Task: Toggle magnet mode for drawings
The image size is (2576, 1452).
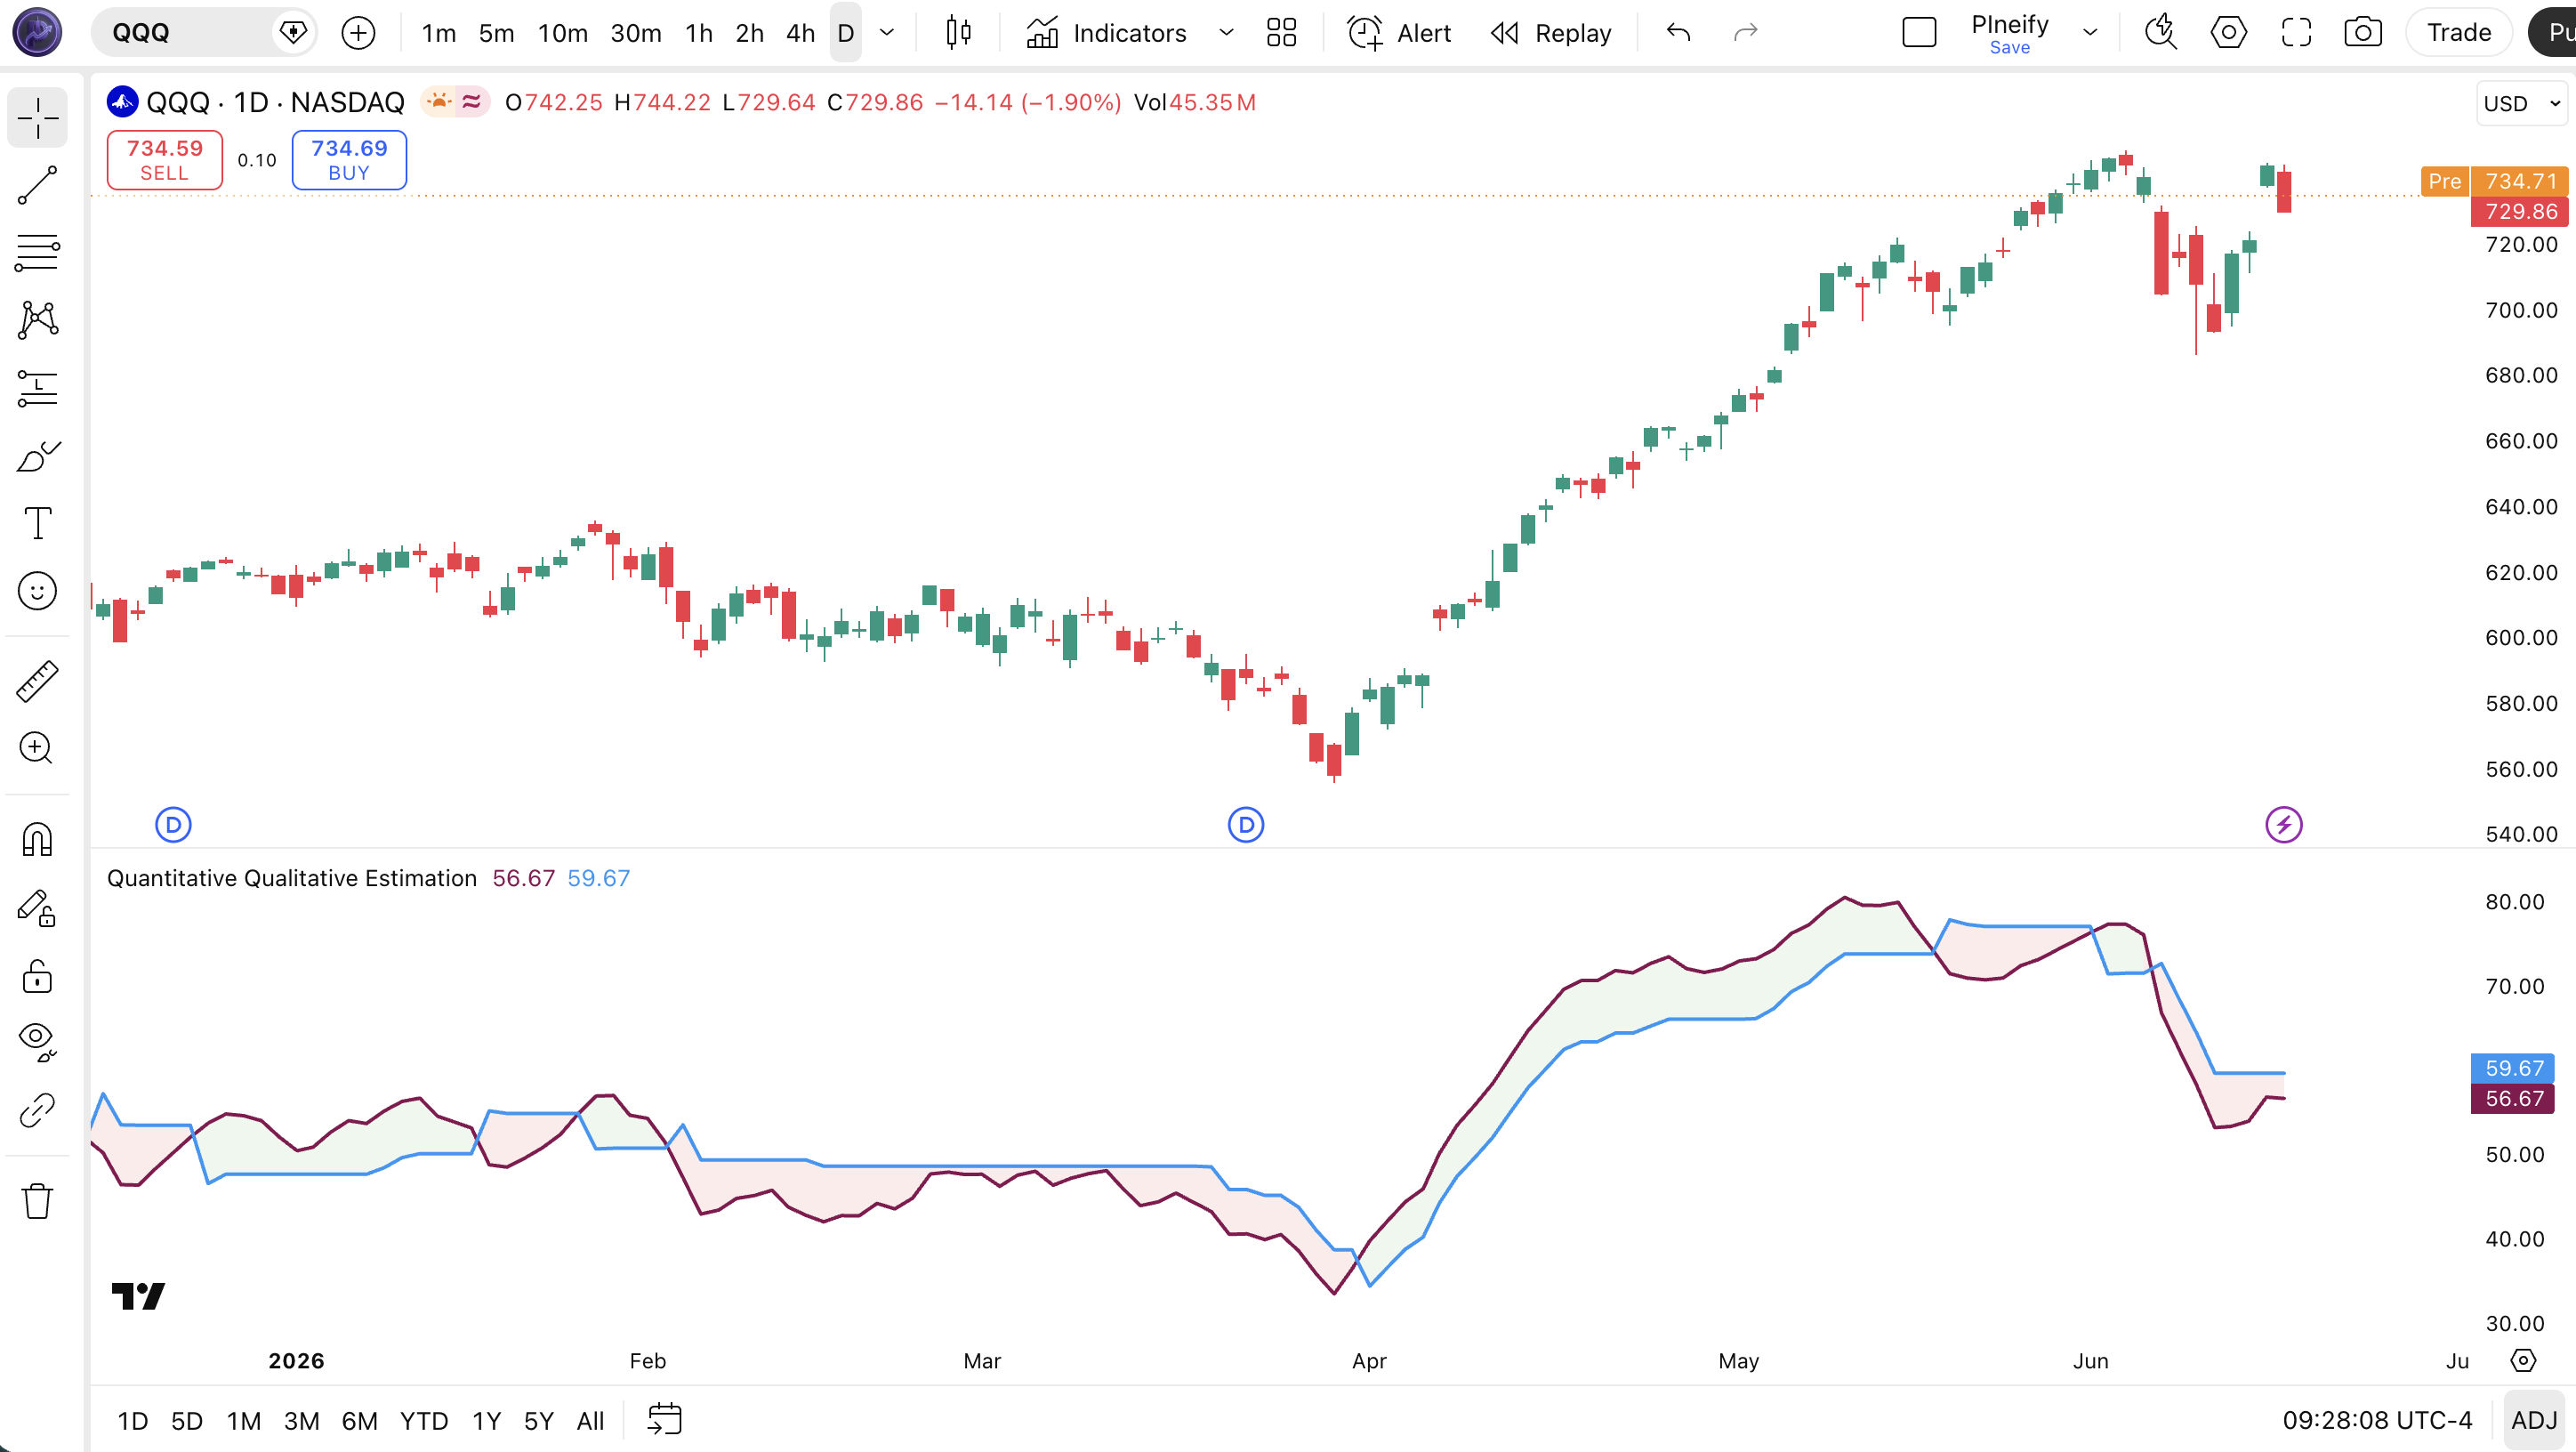Action: pyautogui.click(x=38, y=839)
